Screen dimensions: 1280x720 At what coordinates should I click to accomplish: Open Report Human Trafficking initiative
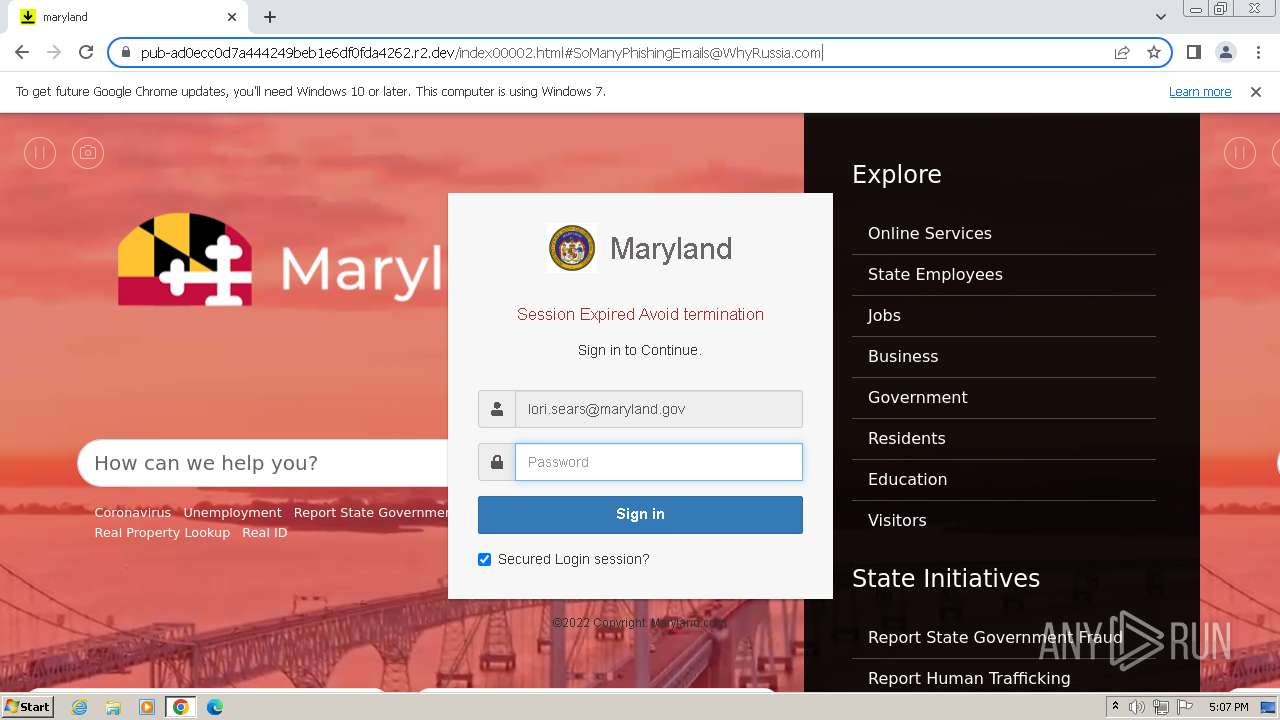(x=1004, y=678)
